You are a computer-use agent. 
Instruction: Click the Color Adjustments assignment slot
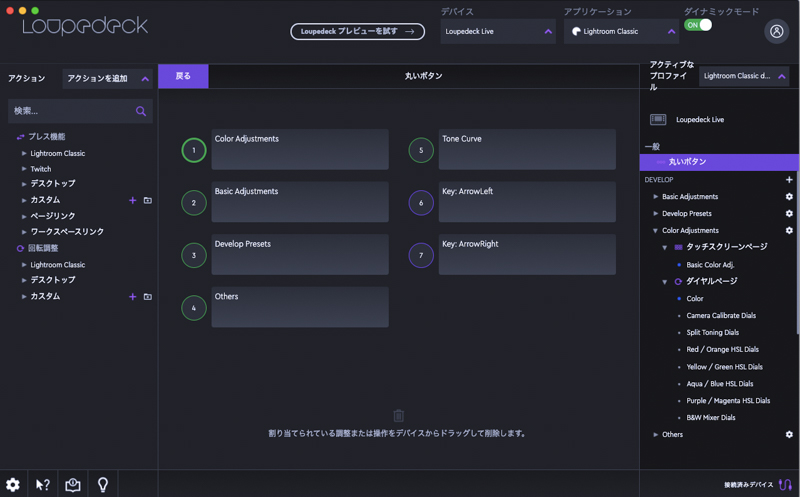(x=300, y=149)
